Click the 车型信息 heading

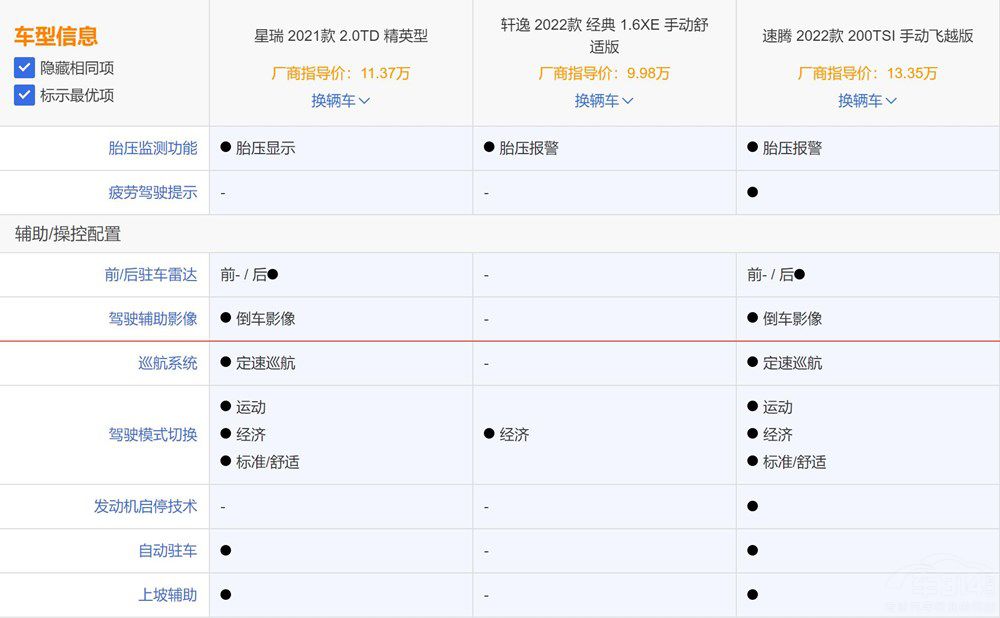coord(56,37)
